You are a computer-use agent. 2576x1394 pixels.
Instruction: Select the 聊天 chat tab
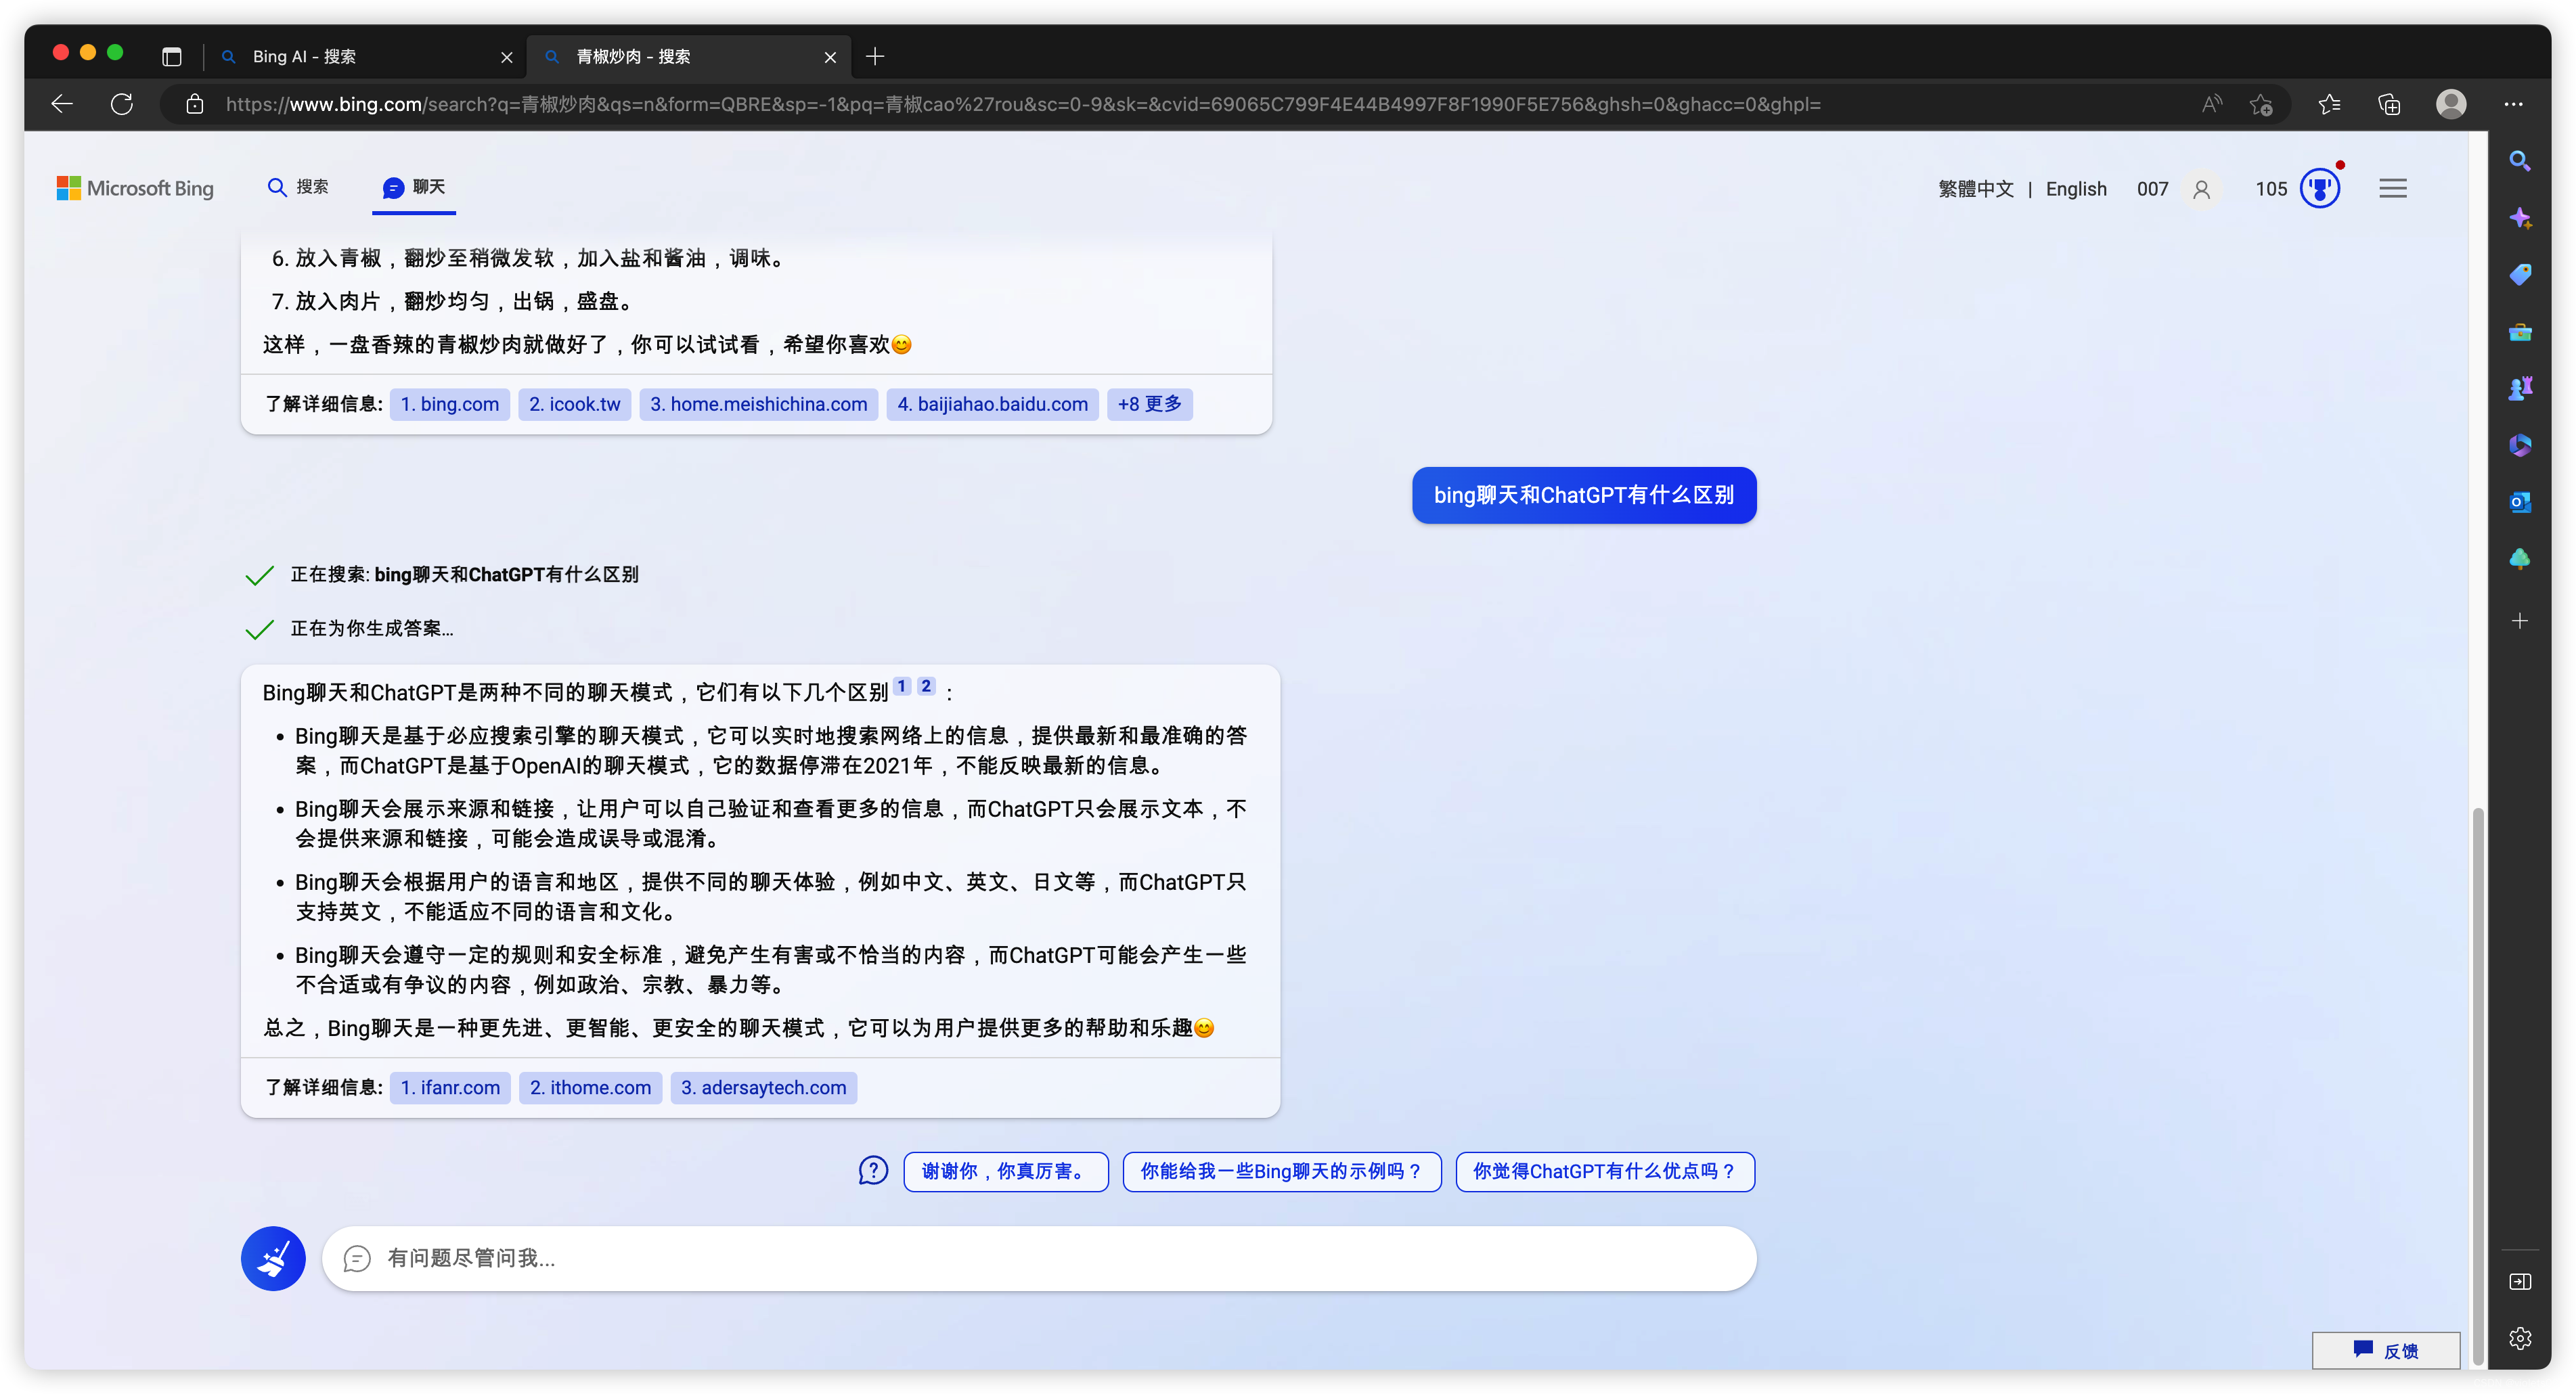(x=414, y=187)
